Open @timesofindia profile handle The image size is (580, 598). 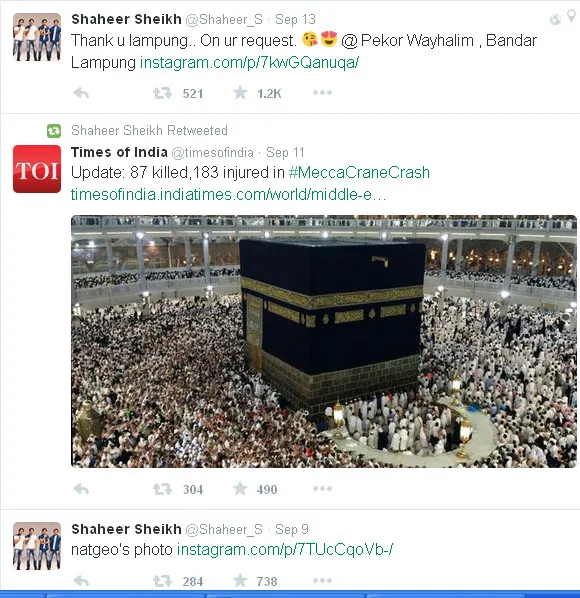(212, 153)
